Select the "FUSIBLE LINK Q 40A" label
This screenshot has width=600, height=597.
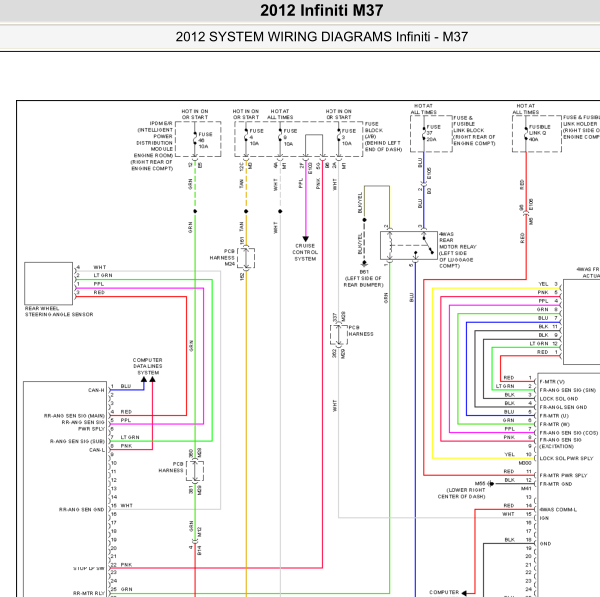click(539, 133)
